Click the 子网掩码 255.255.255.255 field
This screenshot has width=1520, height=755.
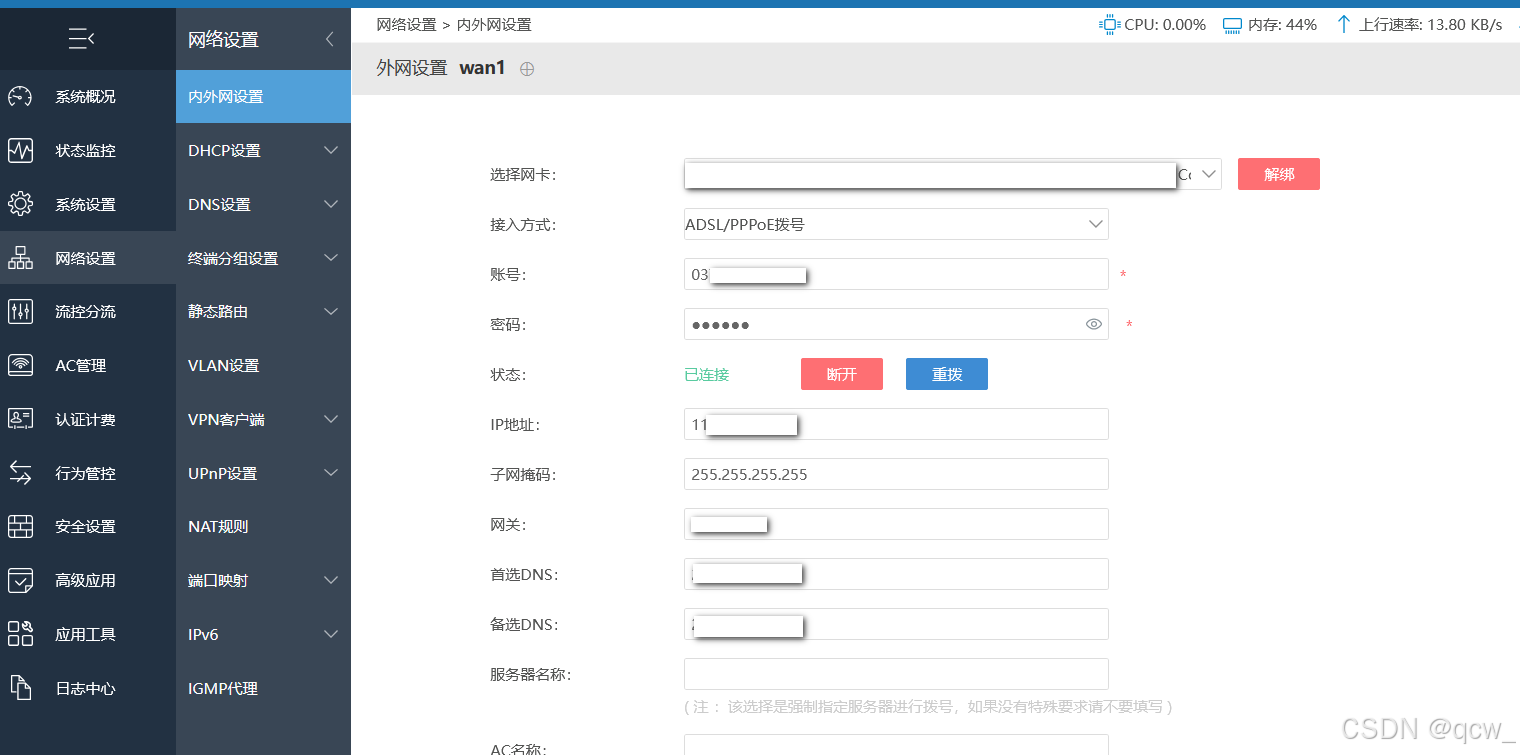pos(896,474)
